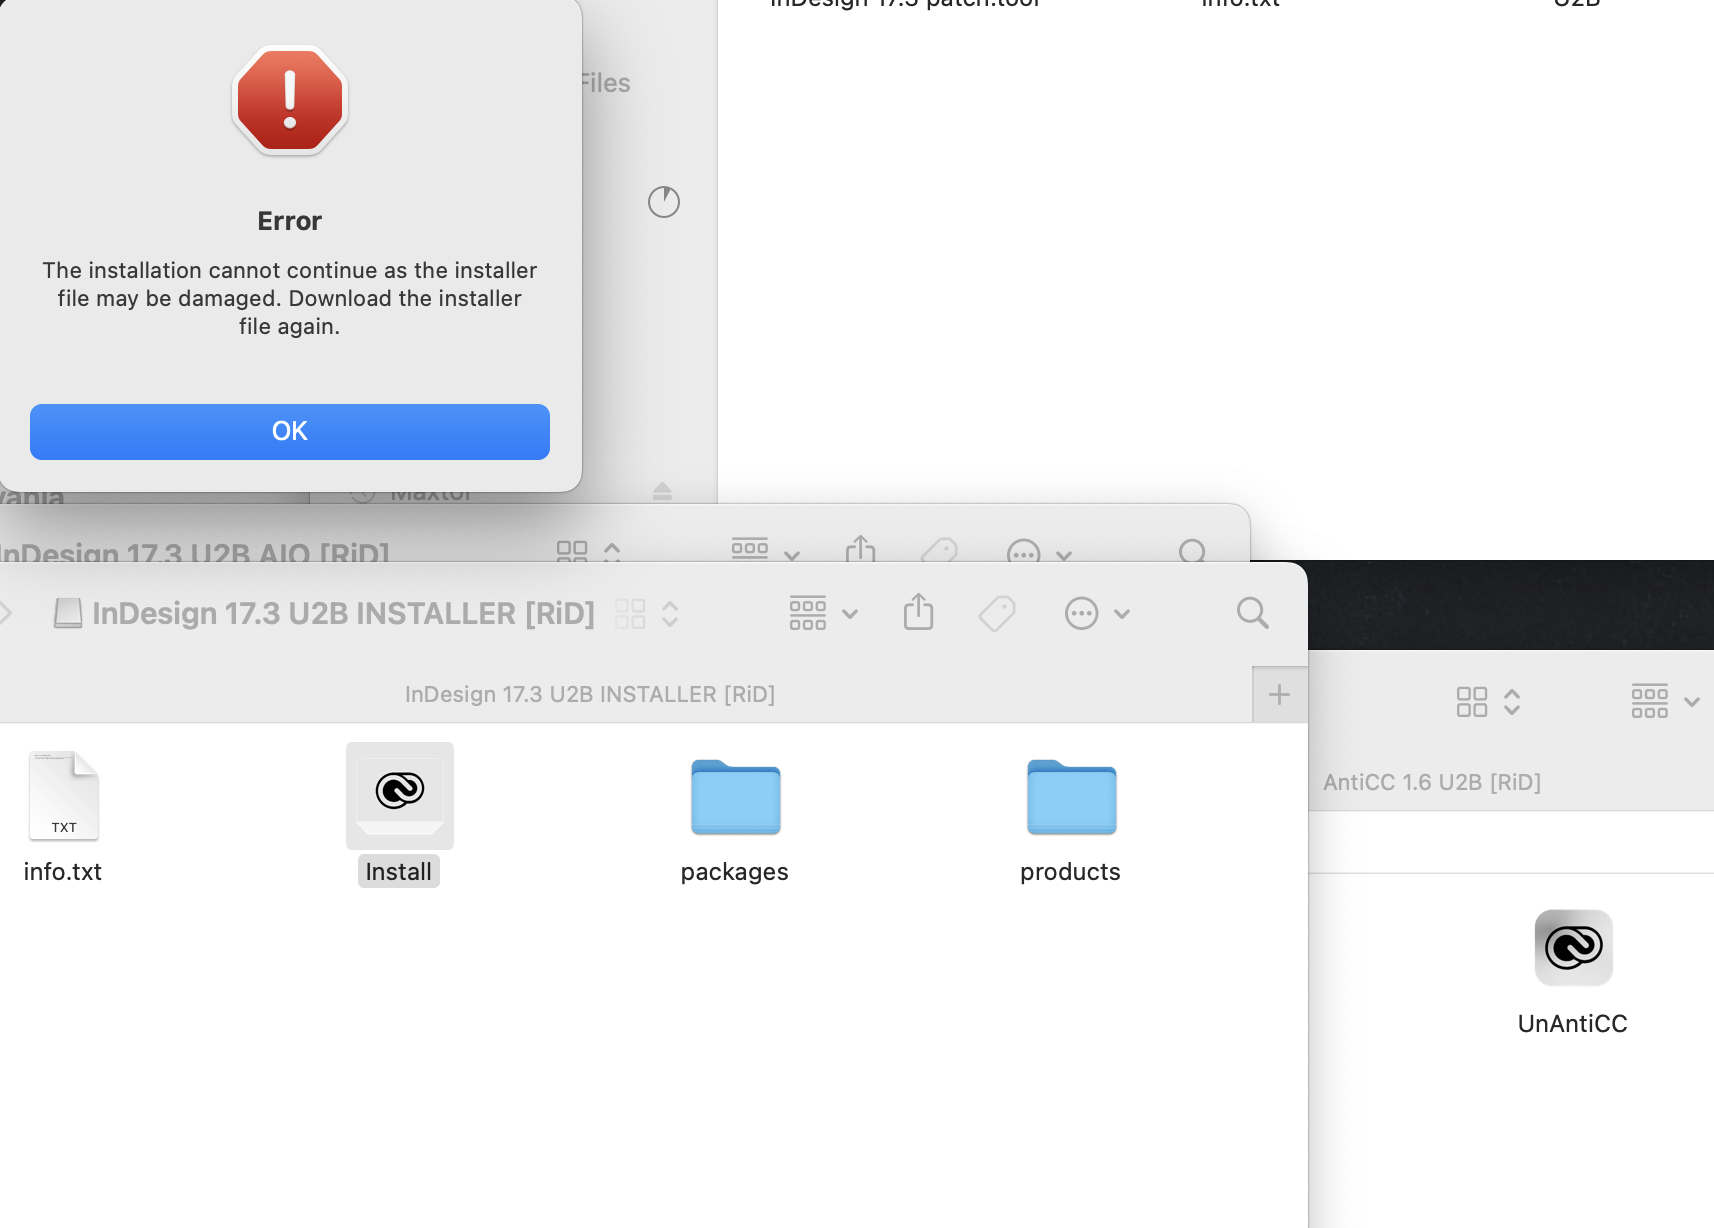Click OK in the Error dialog

coord(290,431)
